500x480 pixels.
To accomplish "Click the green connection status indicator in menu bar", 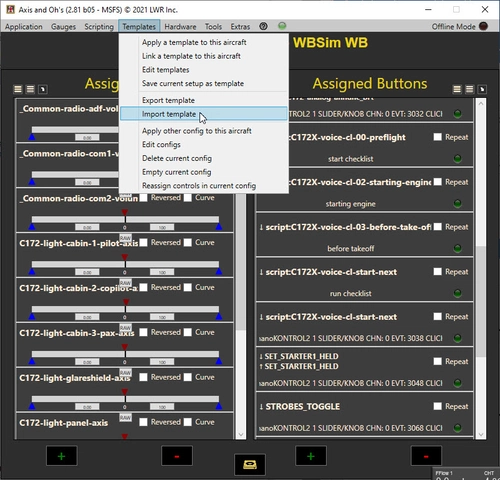I will [282, 26].
